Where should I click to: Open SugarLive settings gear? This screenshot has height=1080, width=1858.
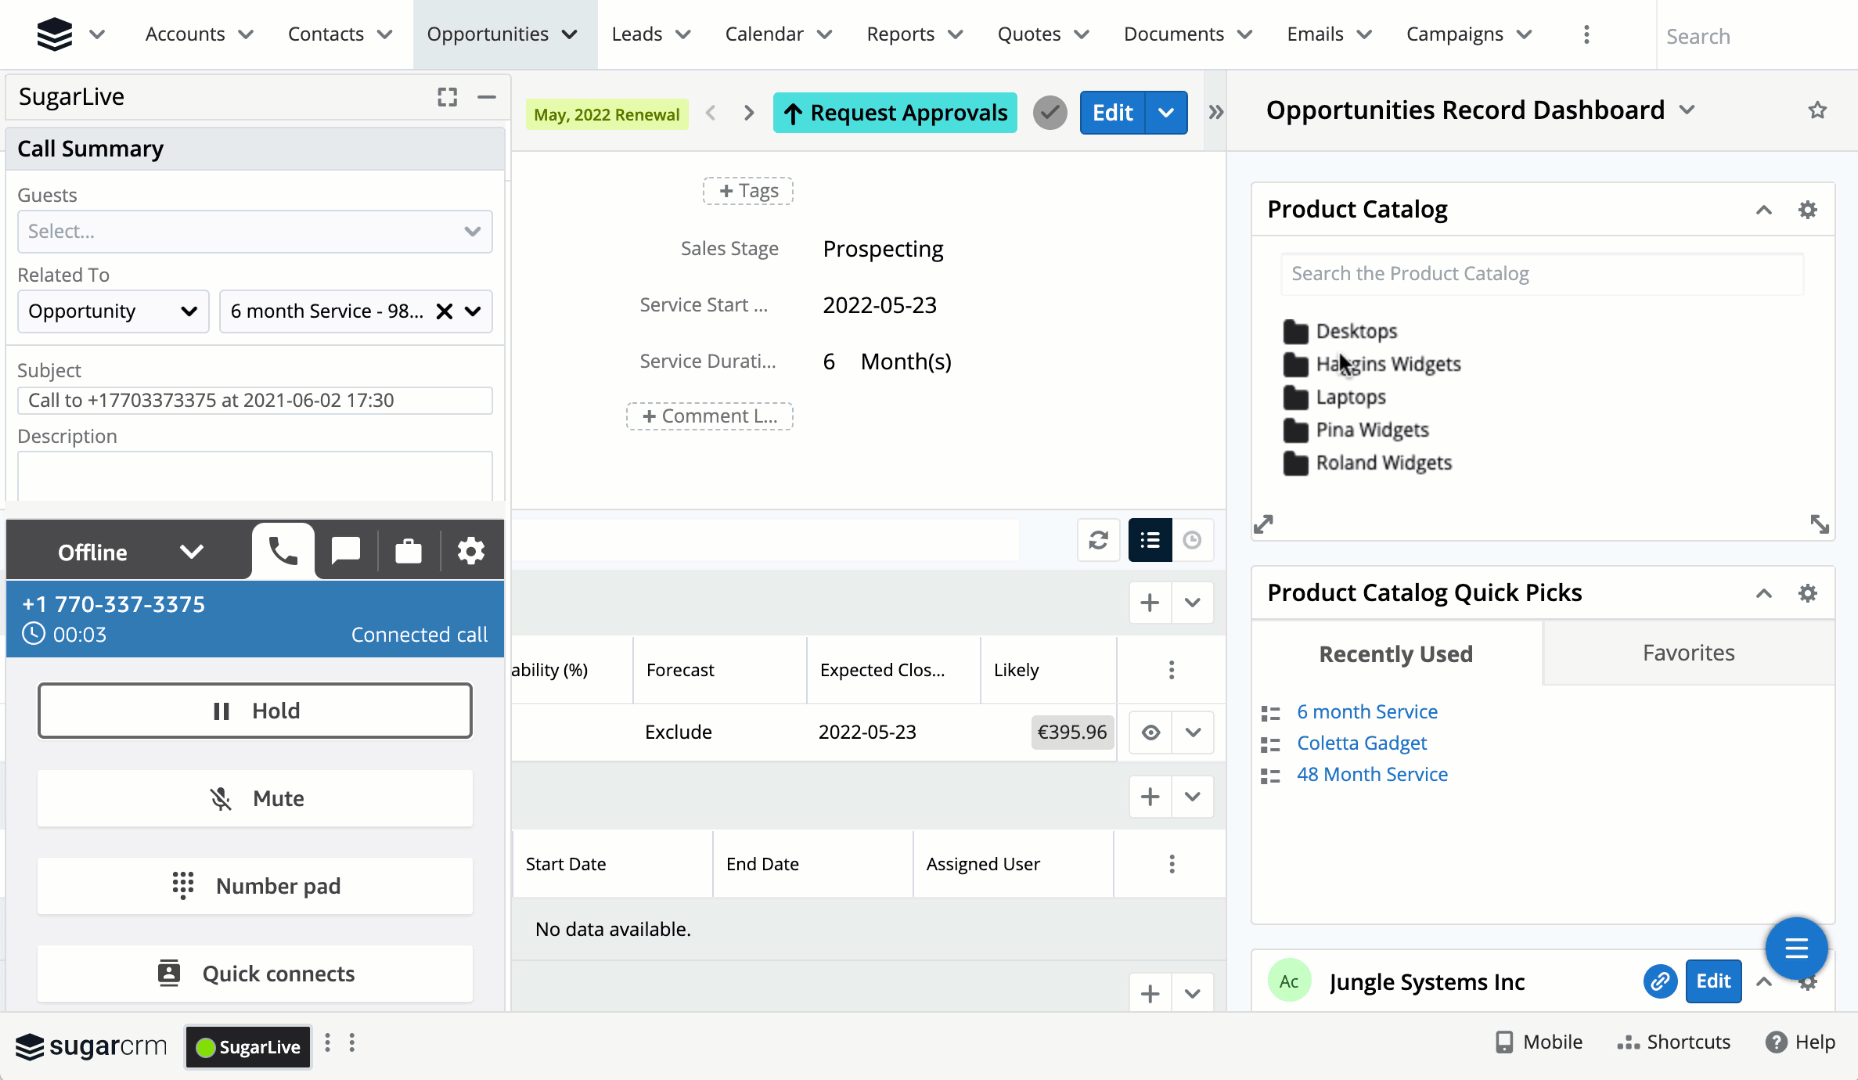click(471, 551)
